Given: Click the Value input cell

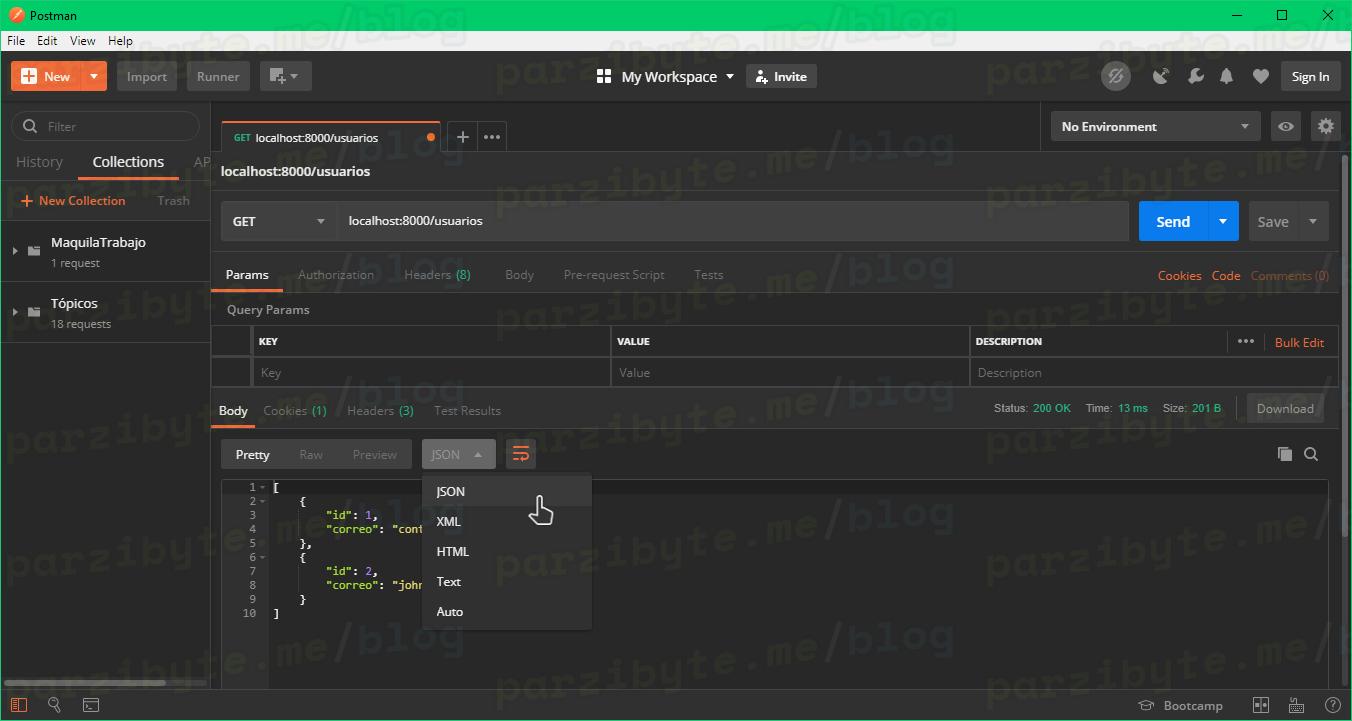Looking at the screenshot, I should (790, 372).
